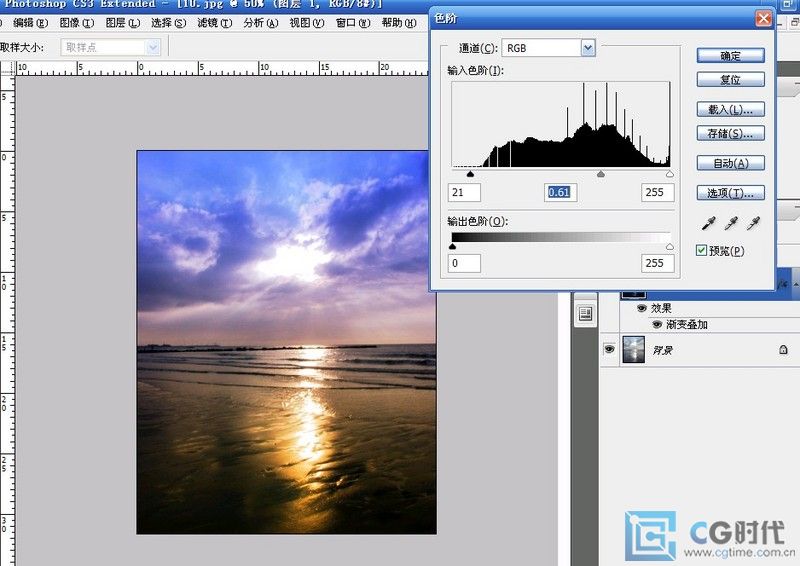
Task: Close the Levels dialog with the X
Action: point(763,18)
